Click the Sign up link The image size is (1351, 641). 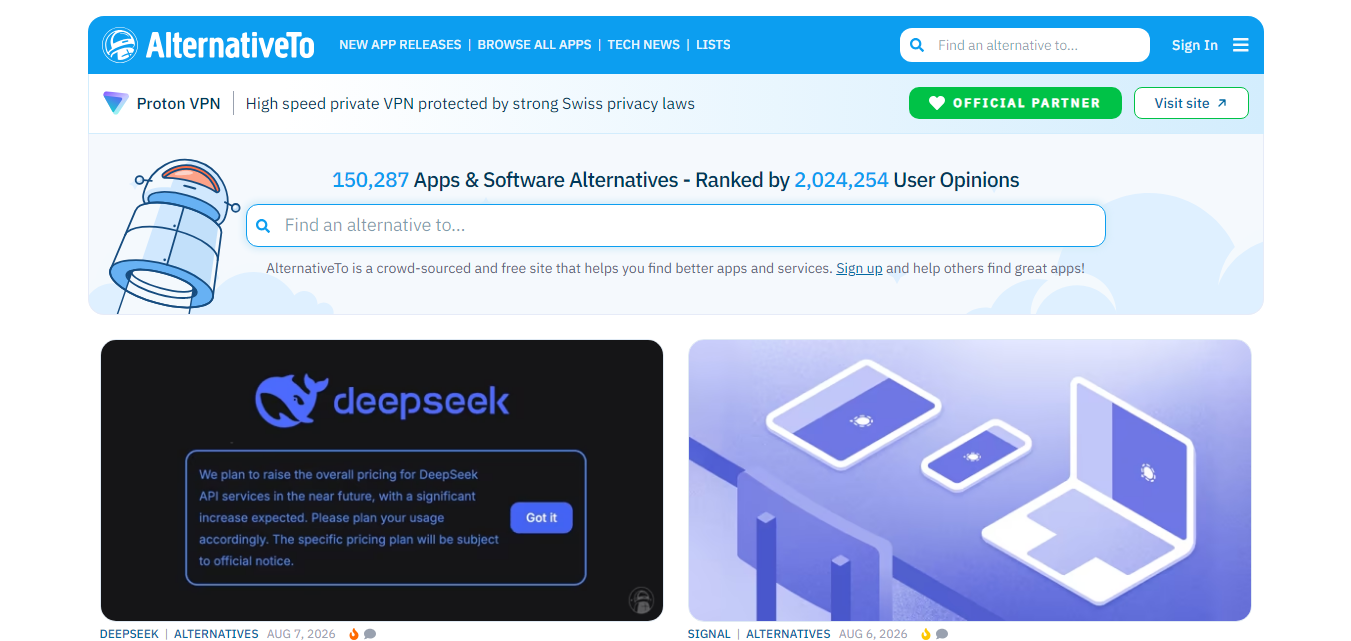click(x=859, y=268)
